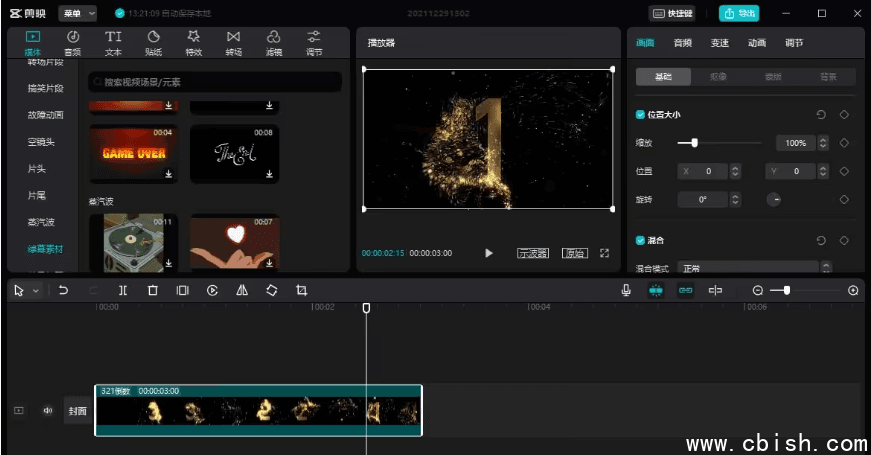Click the delete trash icon
The width and height of the screenshot is (871, 455).
(x=152, y=290)
